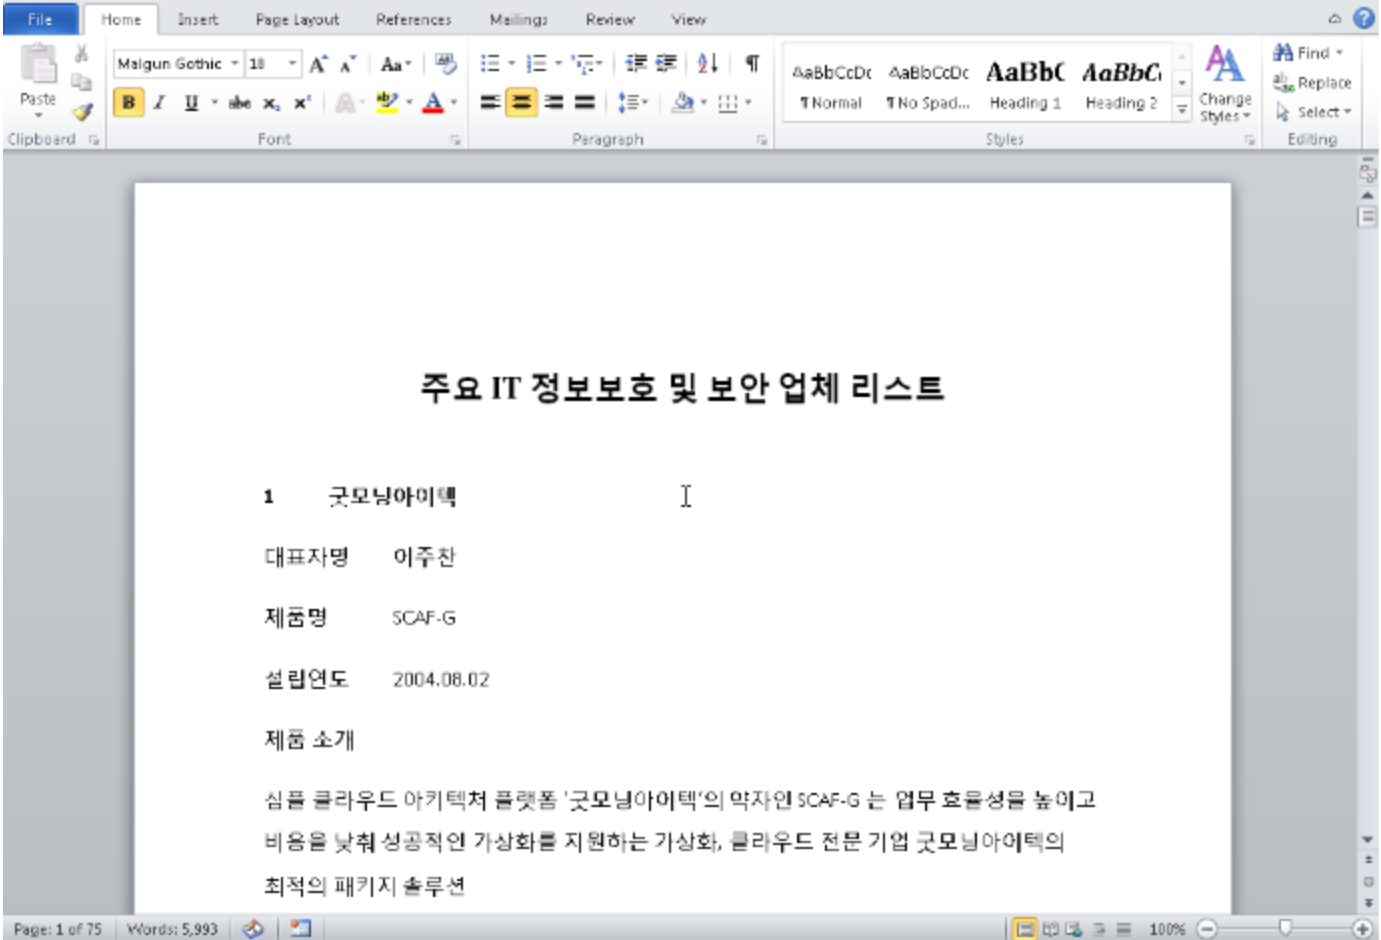Switch to the View tab

(688, 19)
